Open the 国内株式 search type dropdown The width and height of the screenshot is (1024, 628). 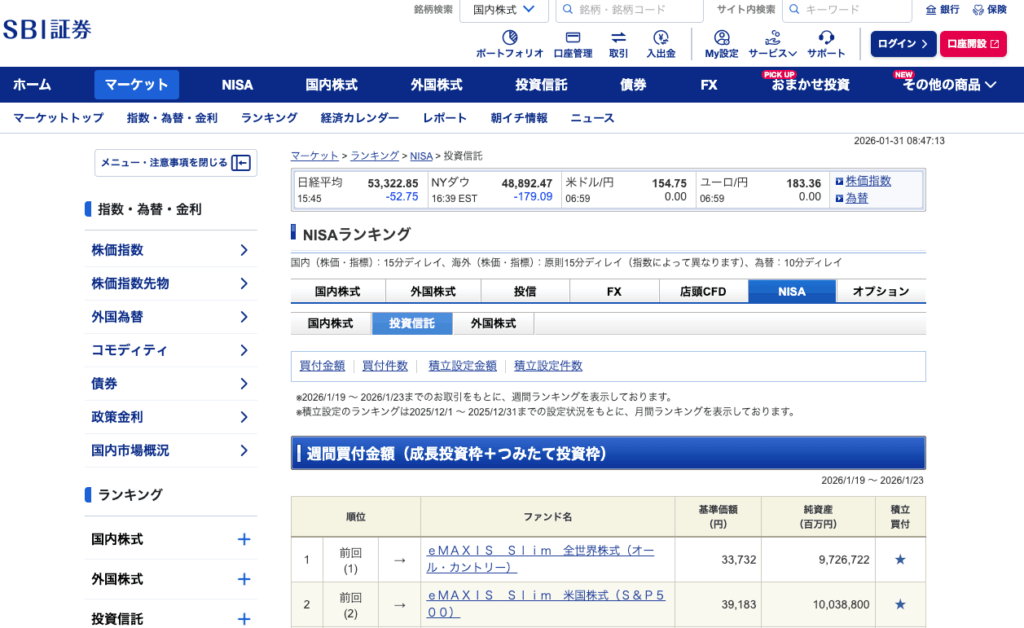pos(504,10)
